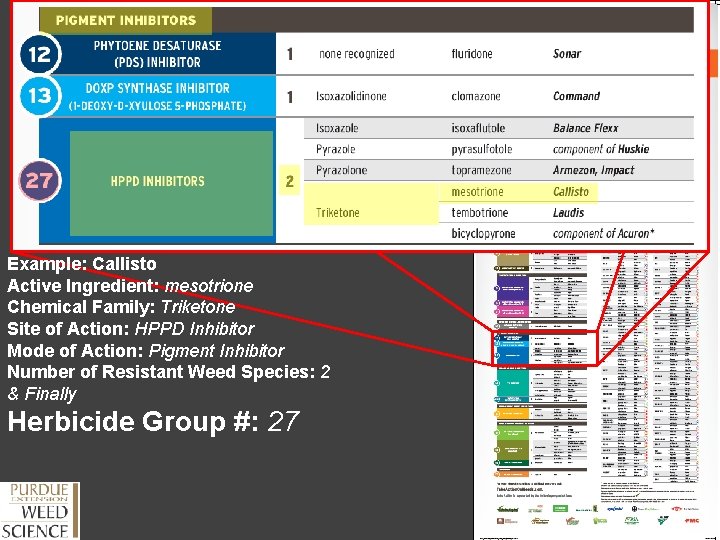Click 'Armezon, Impact' product names
The width and height of the screenshot is (720, 540).
[593, 170]
